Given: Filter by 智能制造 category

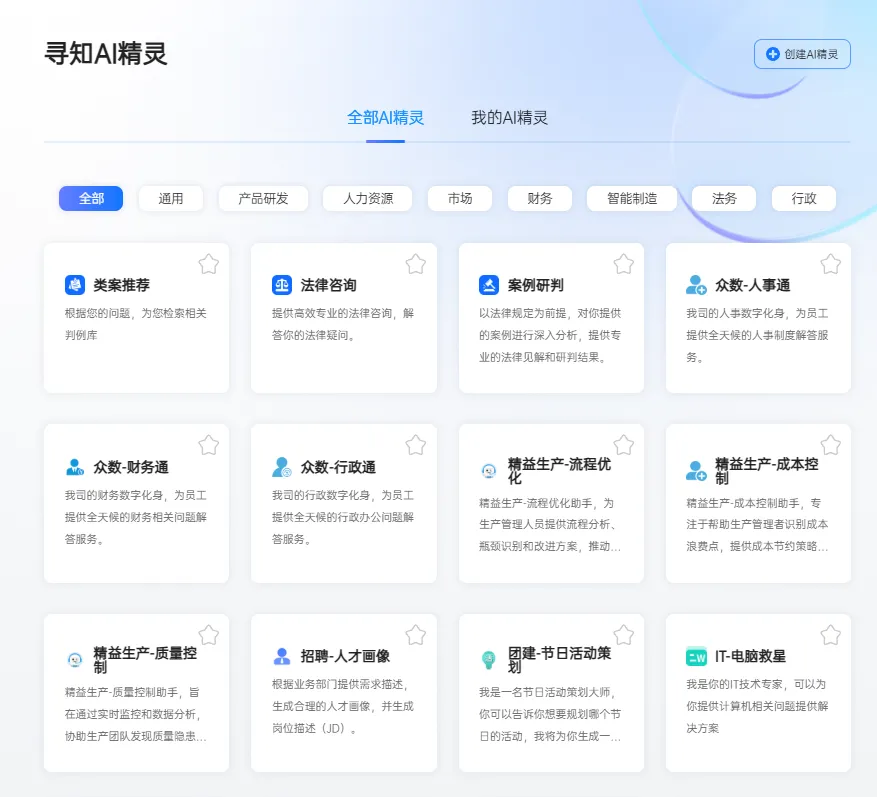Looking at the screenshot, I should click(632, 198).
